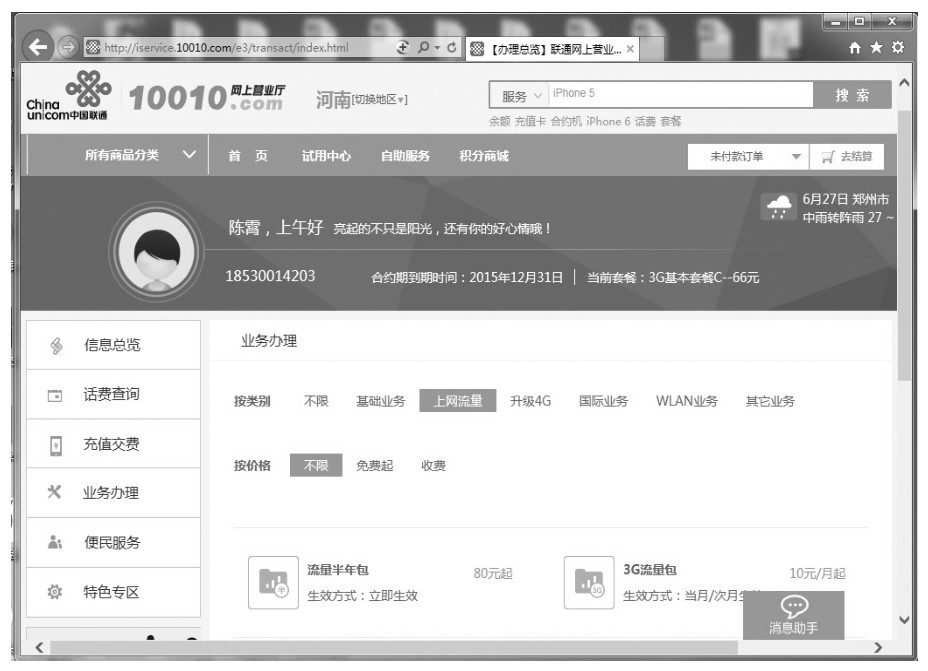Viewport: 928px width, 671px height.
Task: Select the 收费 price filter
Action: tap(433, 465)
